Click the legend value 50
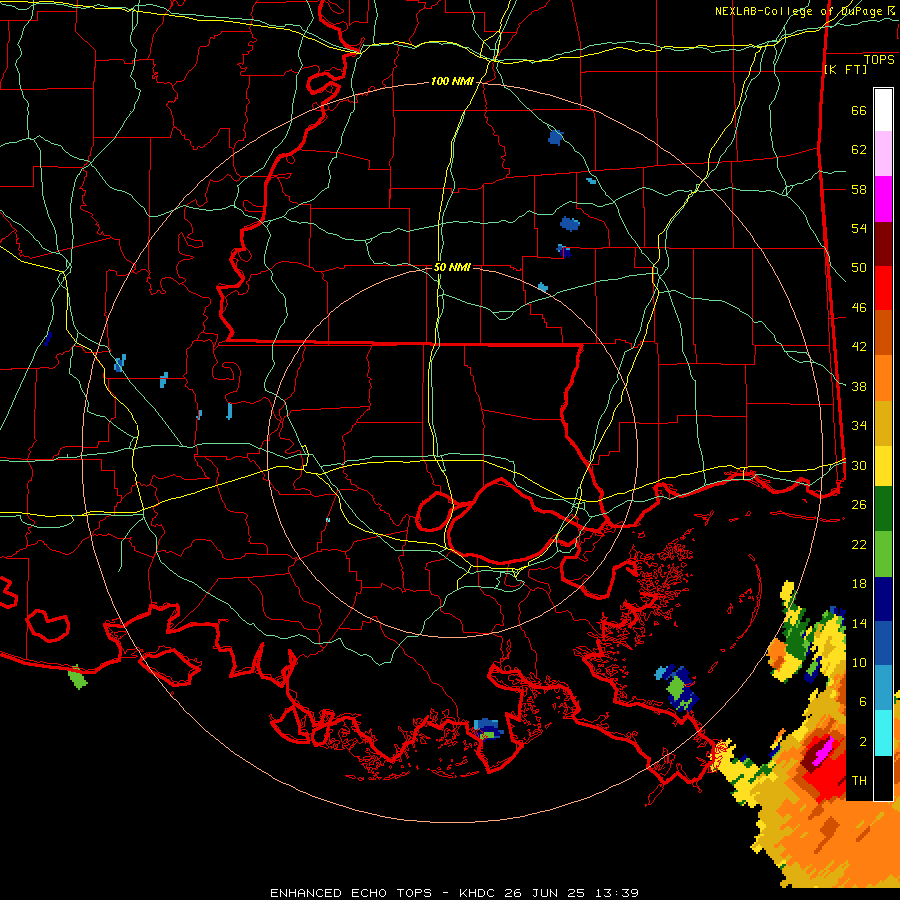900x900 pixels. coord(859,268)
